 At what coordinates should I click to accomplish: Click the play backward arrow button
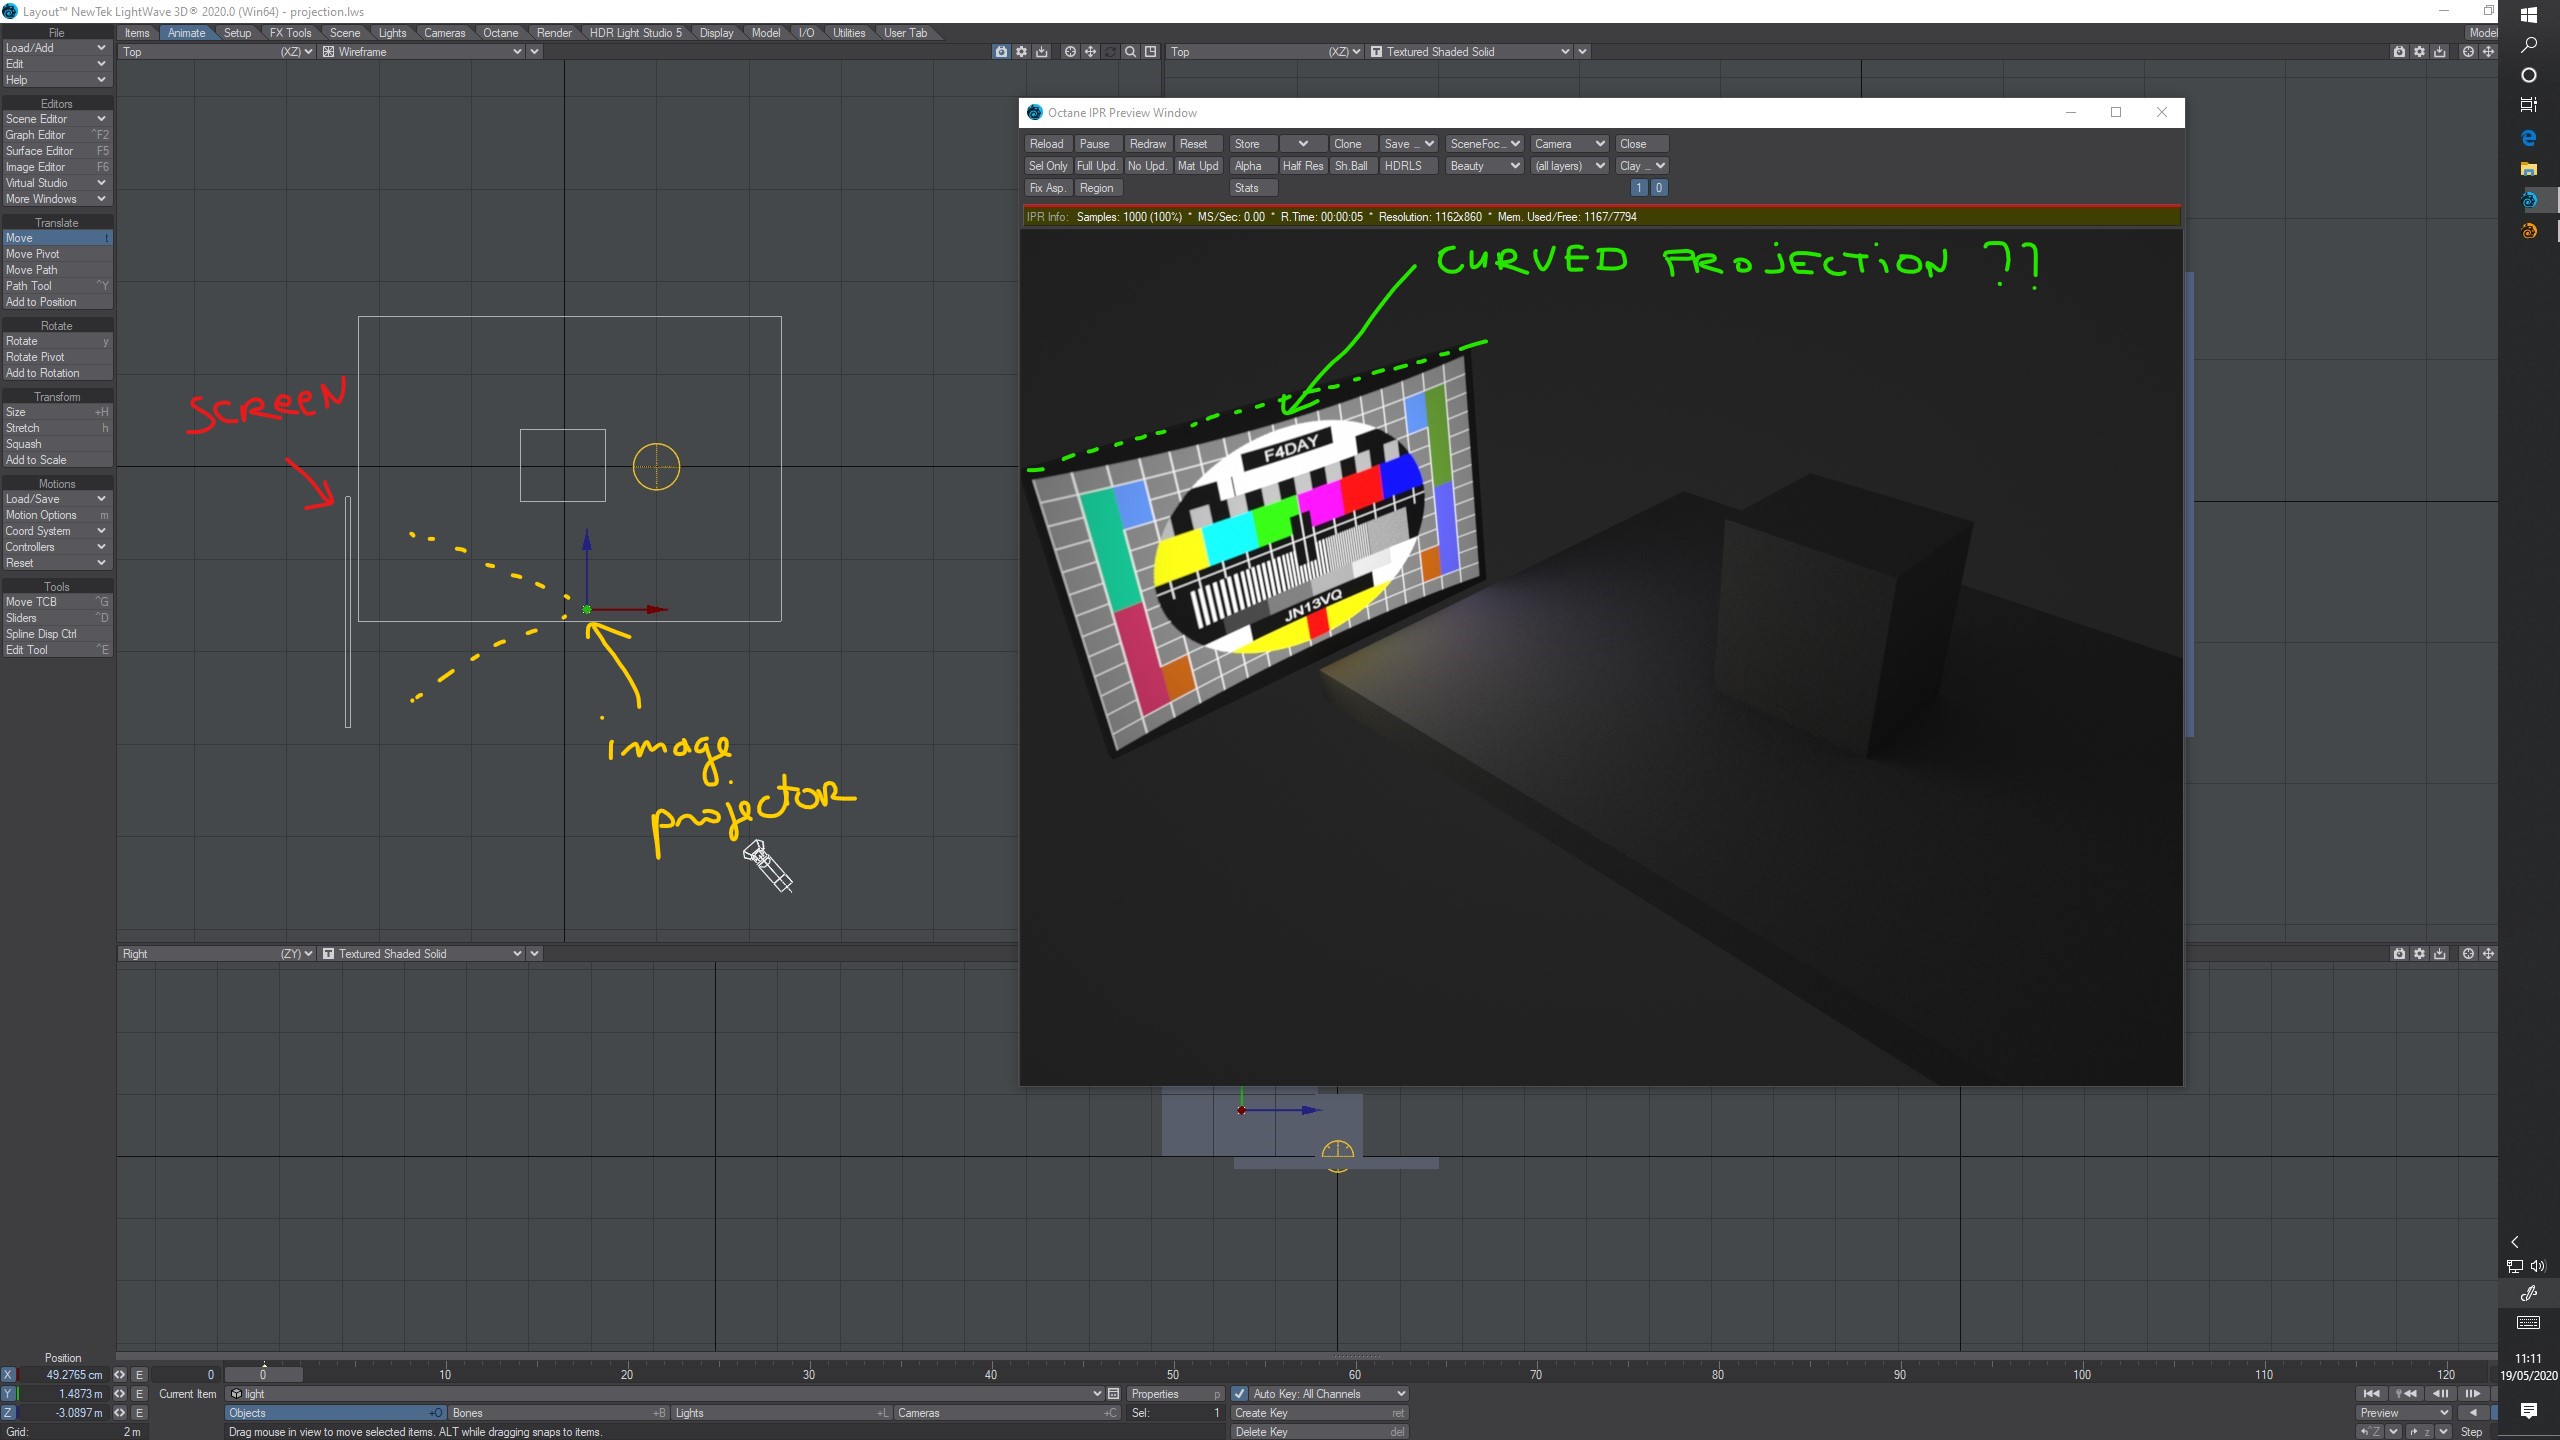(2474, 1413)
